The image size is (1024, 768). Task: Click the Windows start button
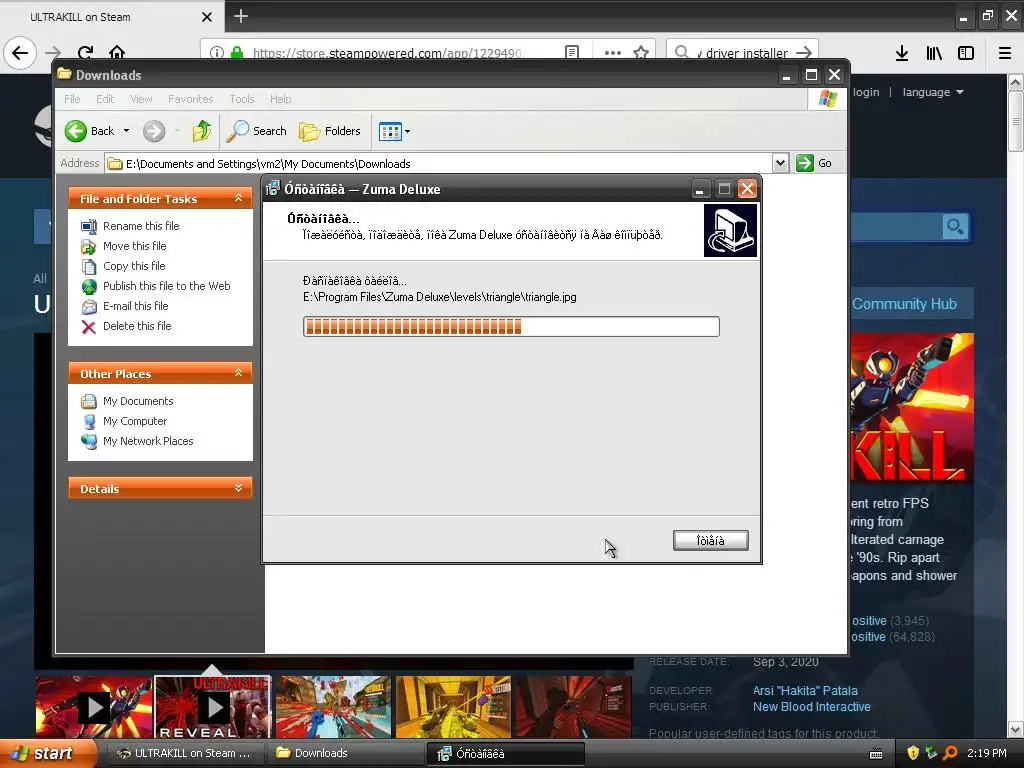click(46, 753)
